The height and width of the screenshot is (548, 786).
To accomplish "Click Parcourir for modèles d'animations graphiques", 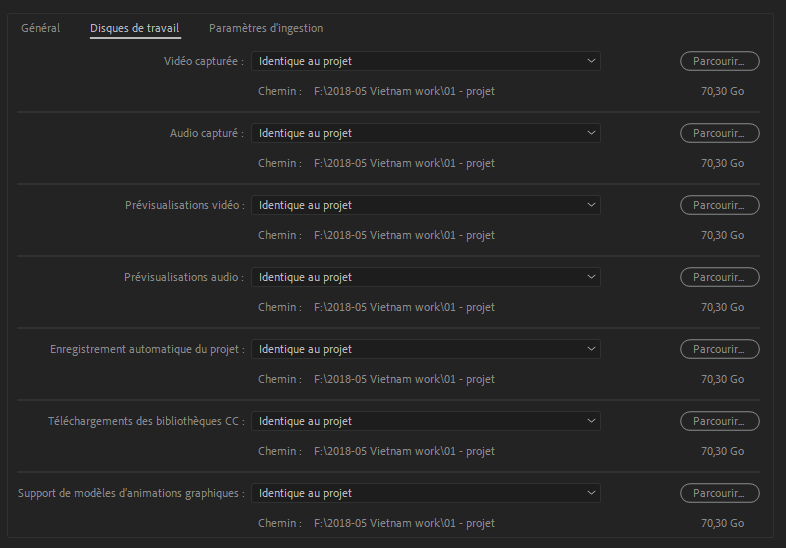I will [719, 493].
